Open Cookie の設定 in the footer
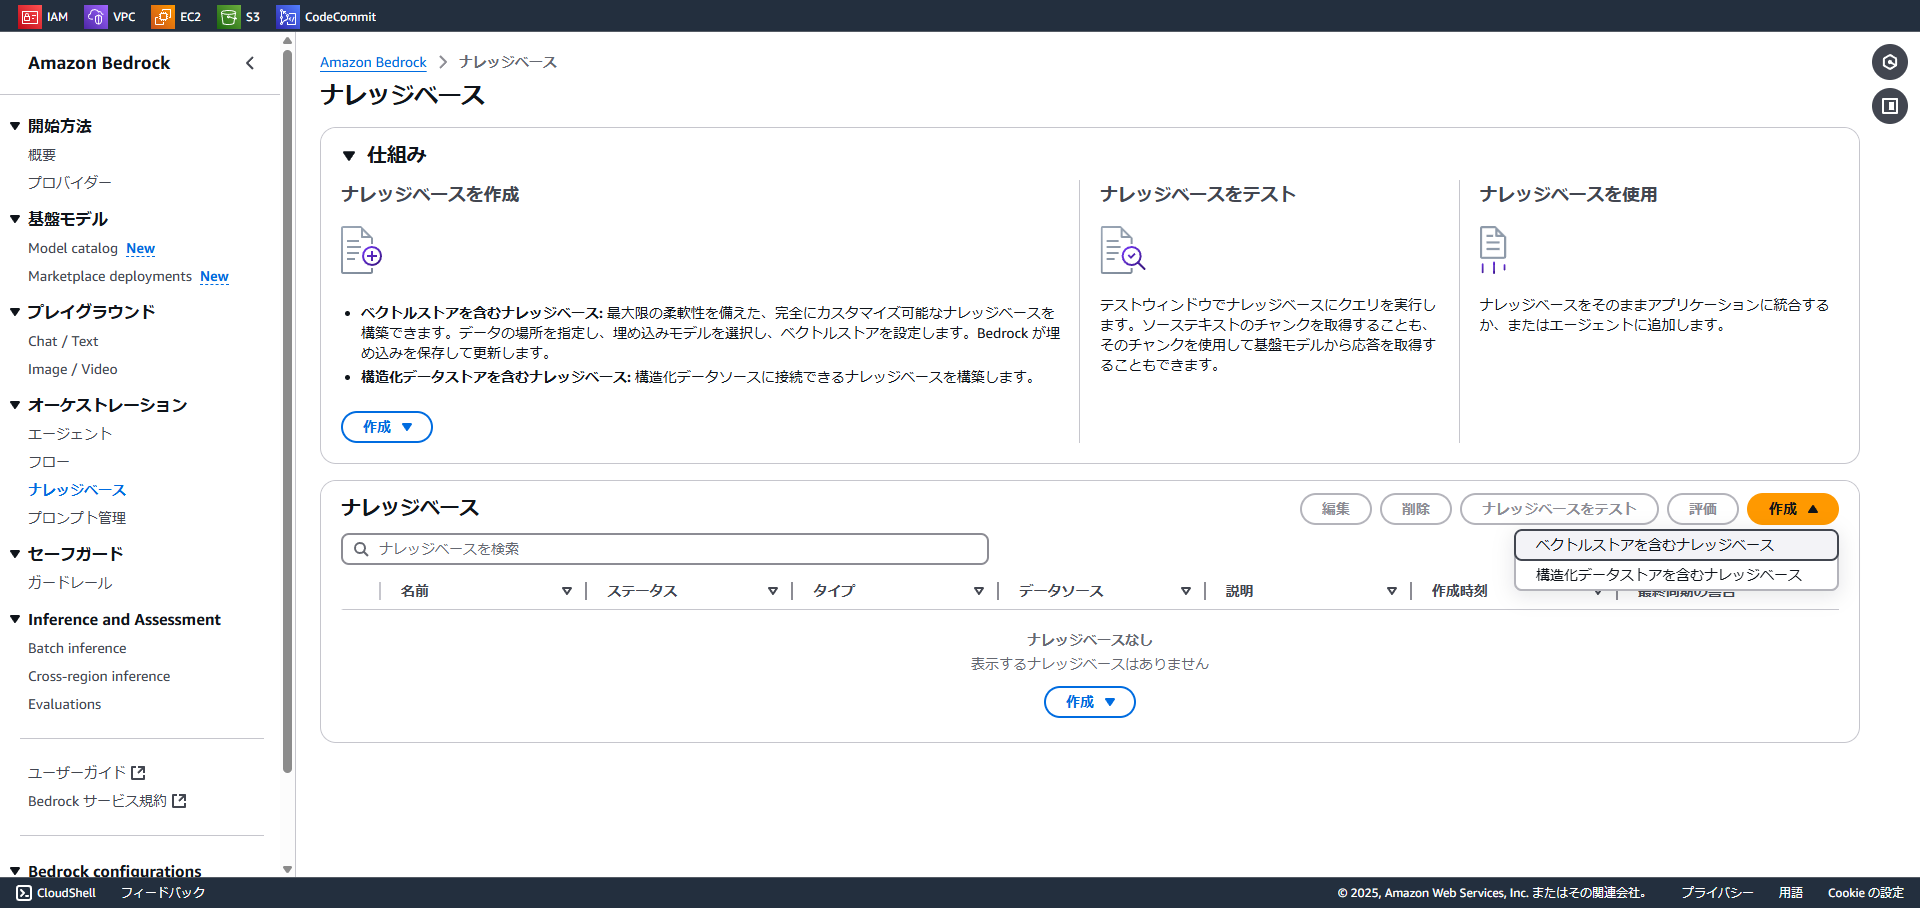The width and height of the screenshot is (1920, 908). (x=1866, y=893)
